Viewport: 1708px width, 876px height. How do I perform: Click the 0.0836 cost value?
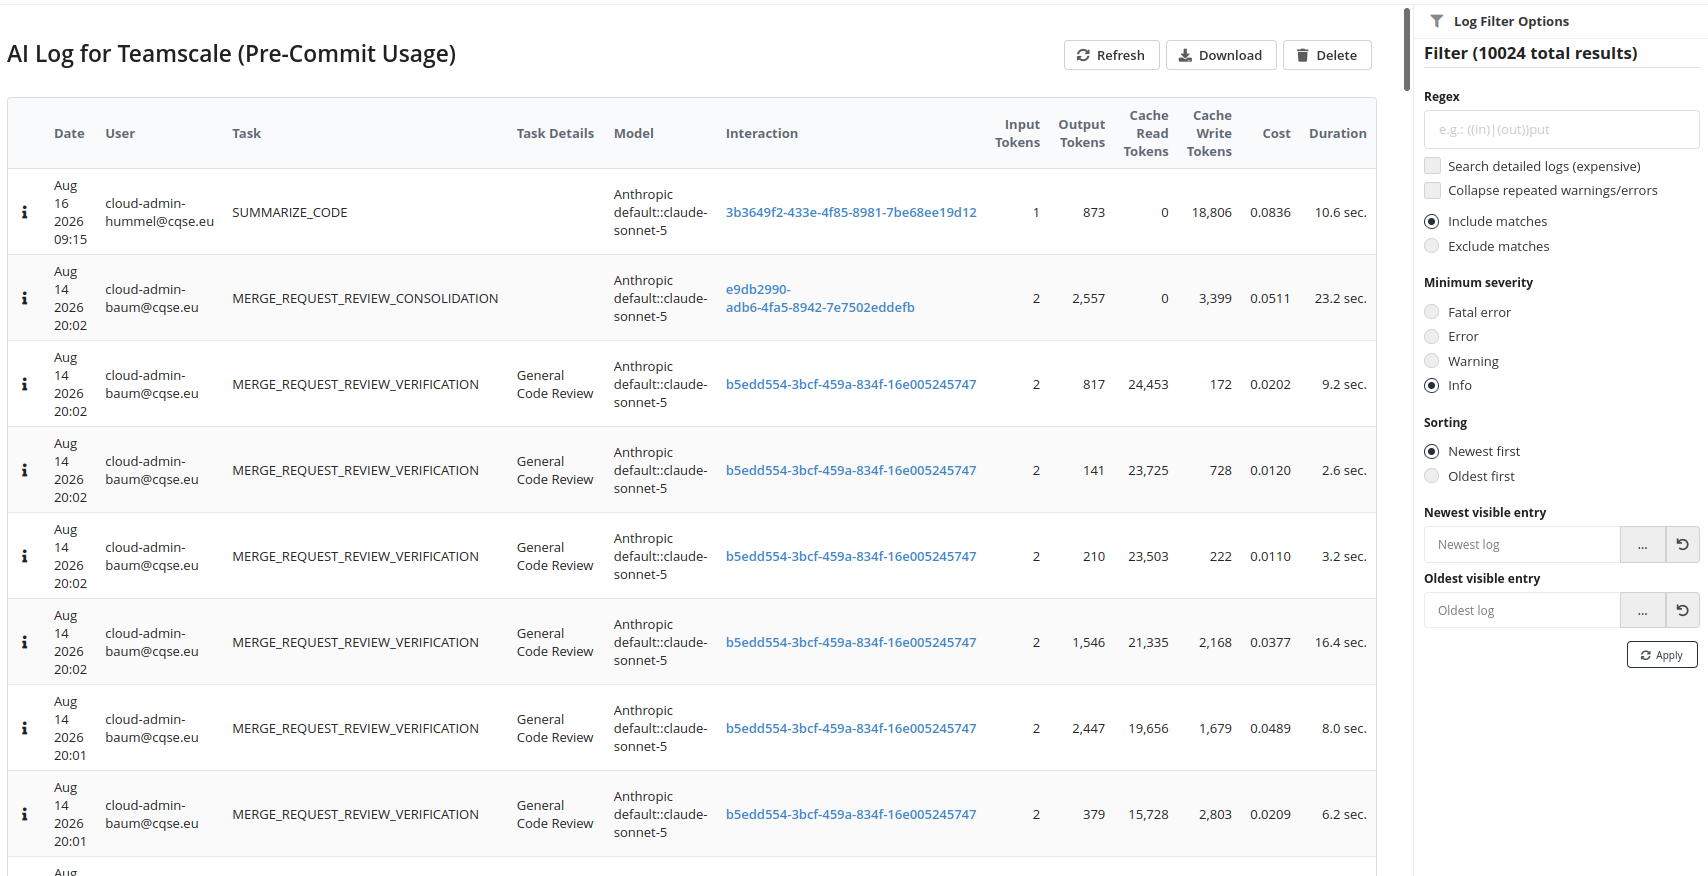coord(1270,212)
